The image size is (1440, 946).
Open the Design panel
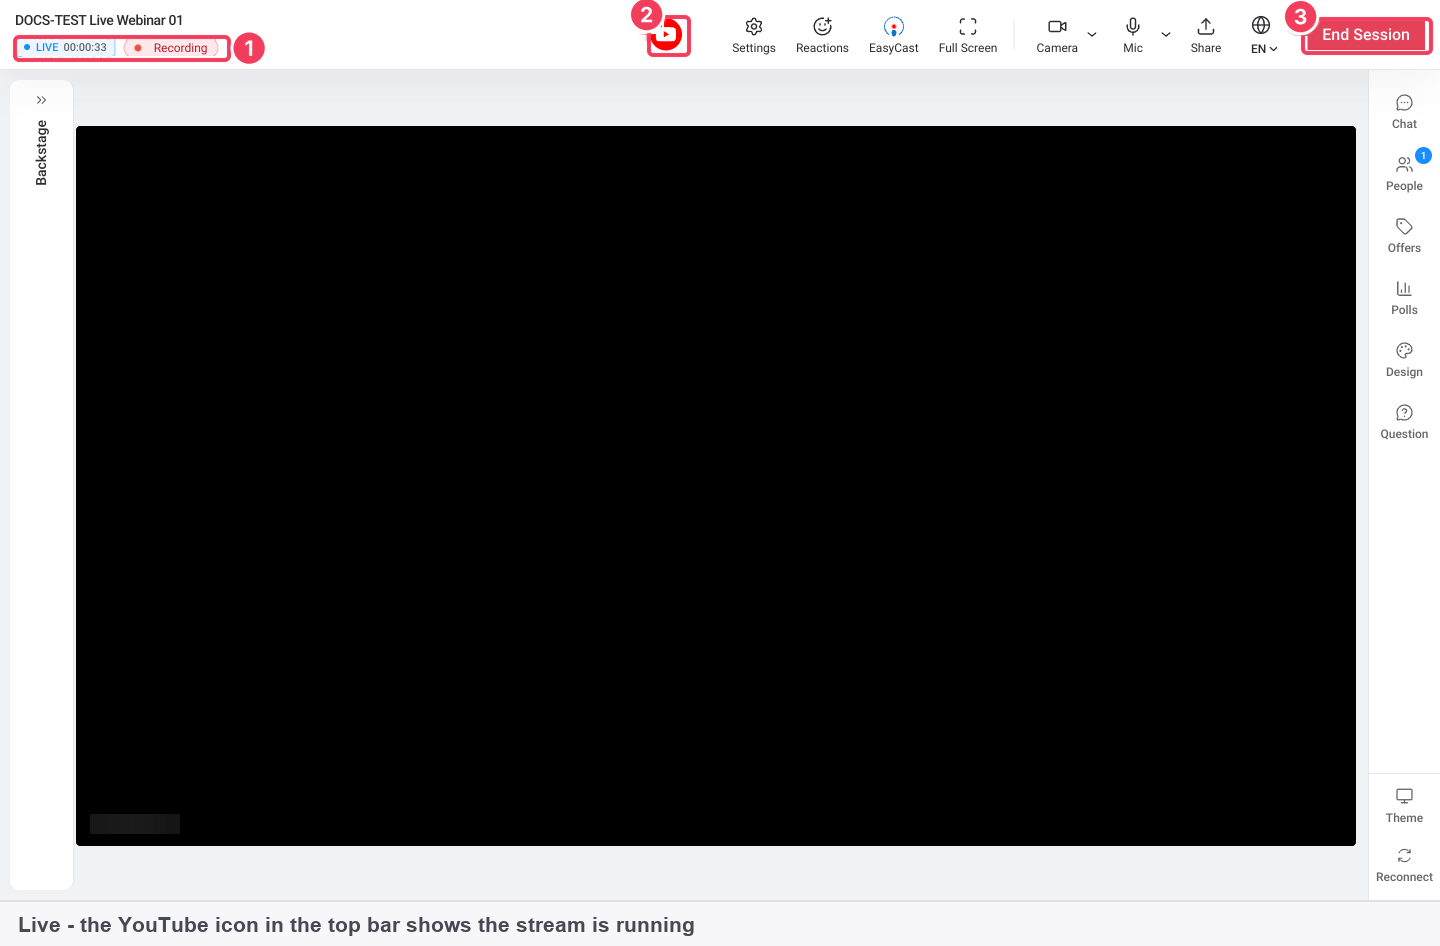(x=1404, y=360)
